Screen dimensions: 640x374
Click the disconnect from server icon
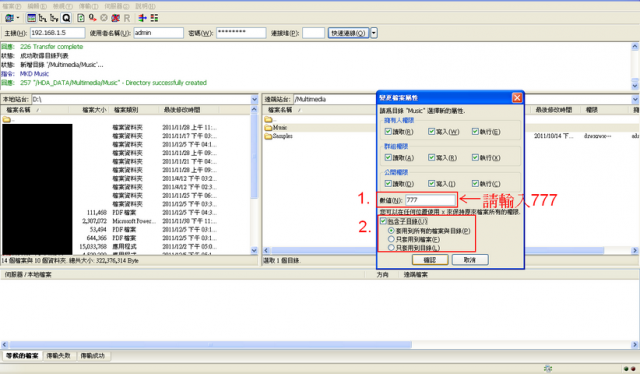(x=116, y=18)
